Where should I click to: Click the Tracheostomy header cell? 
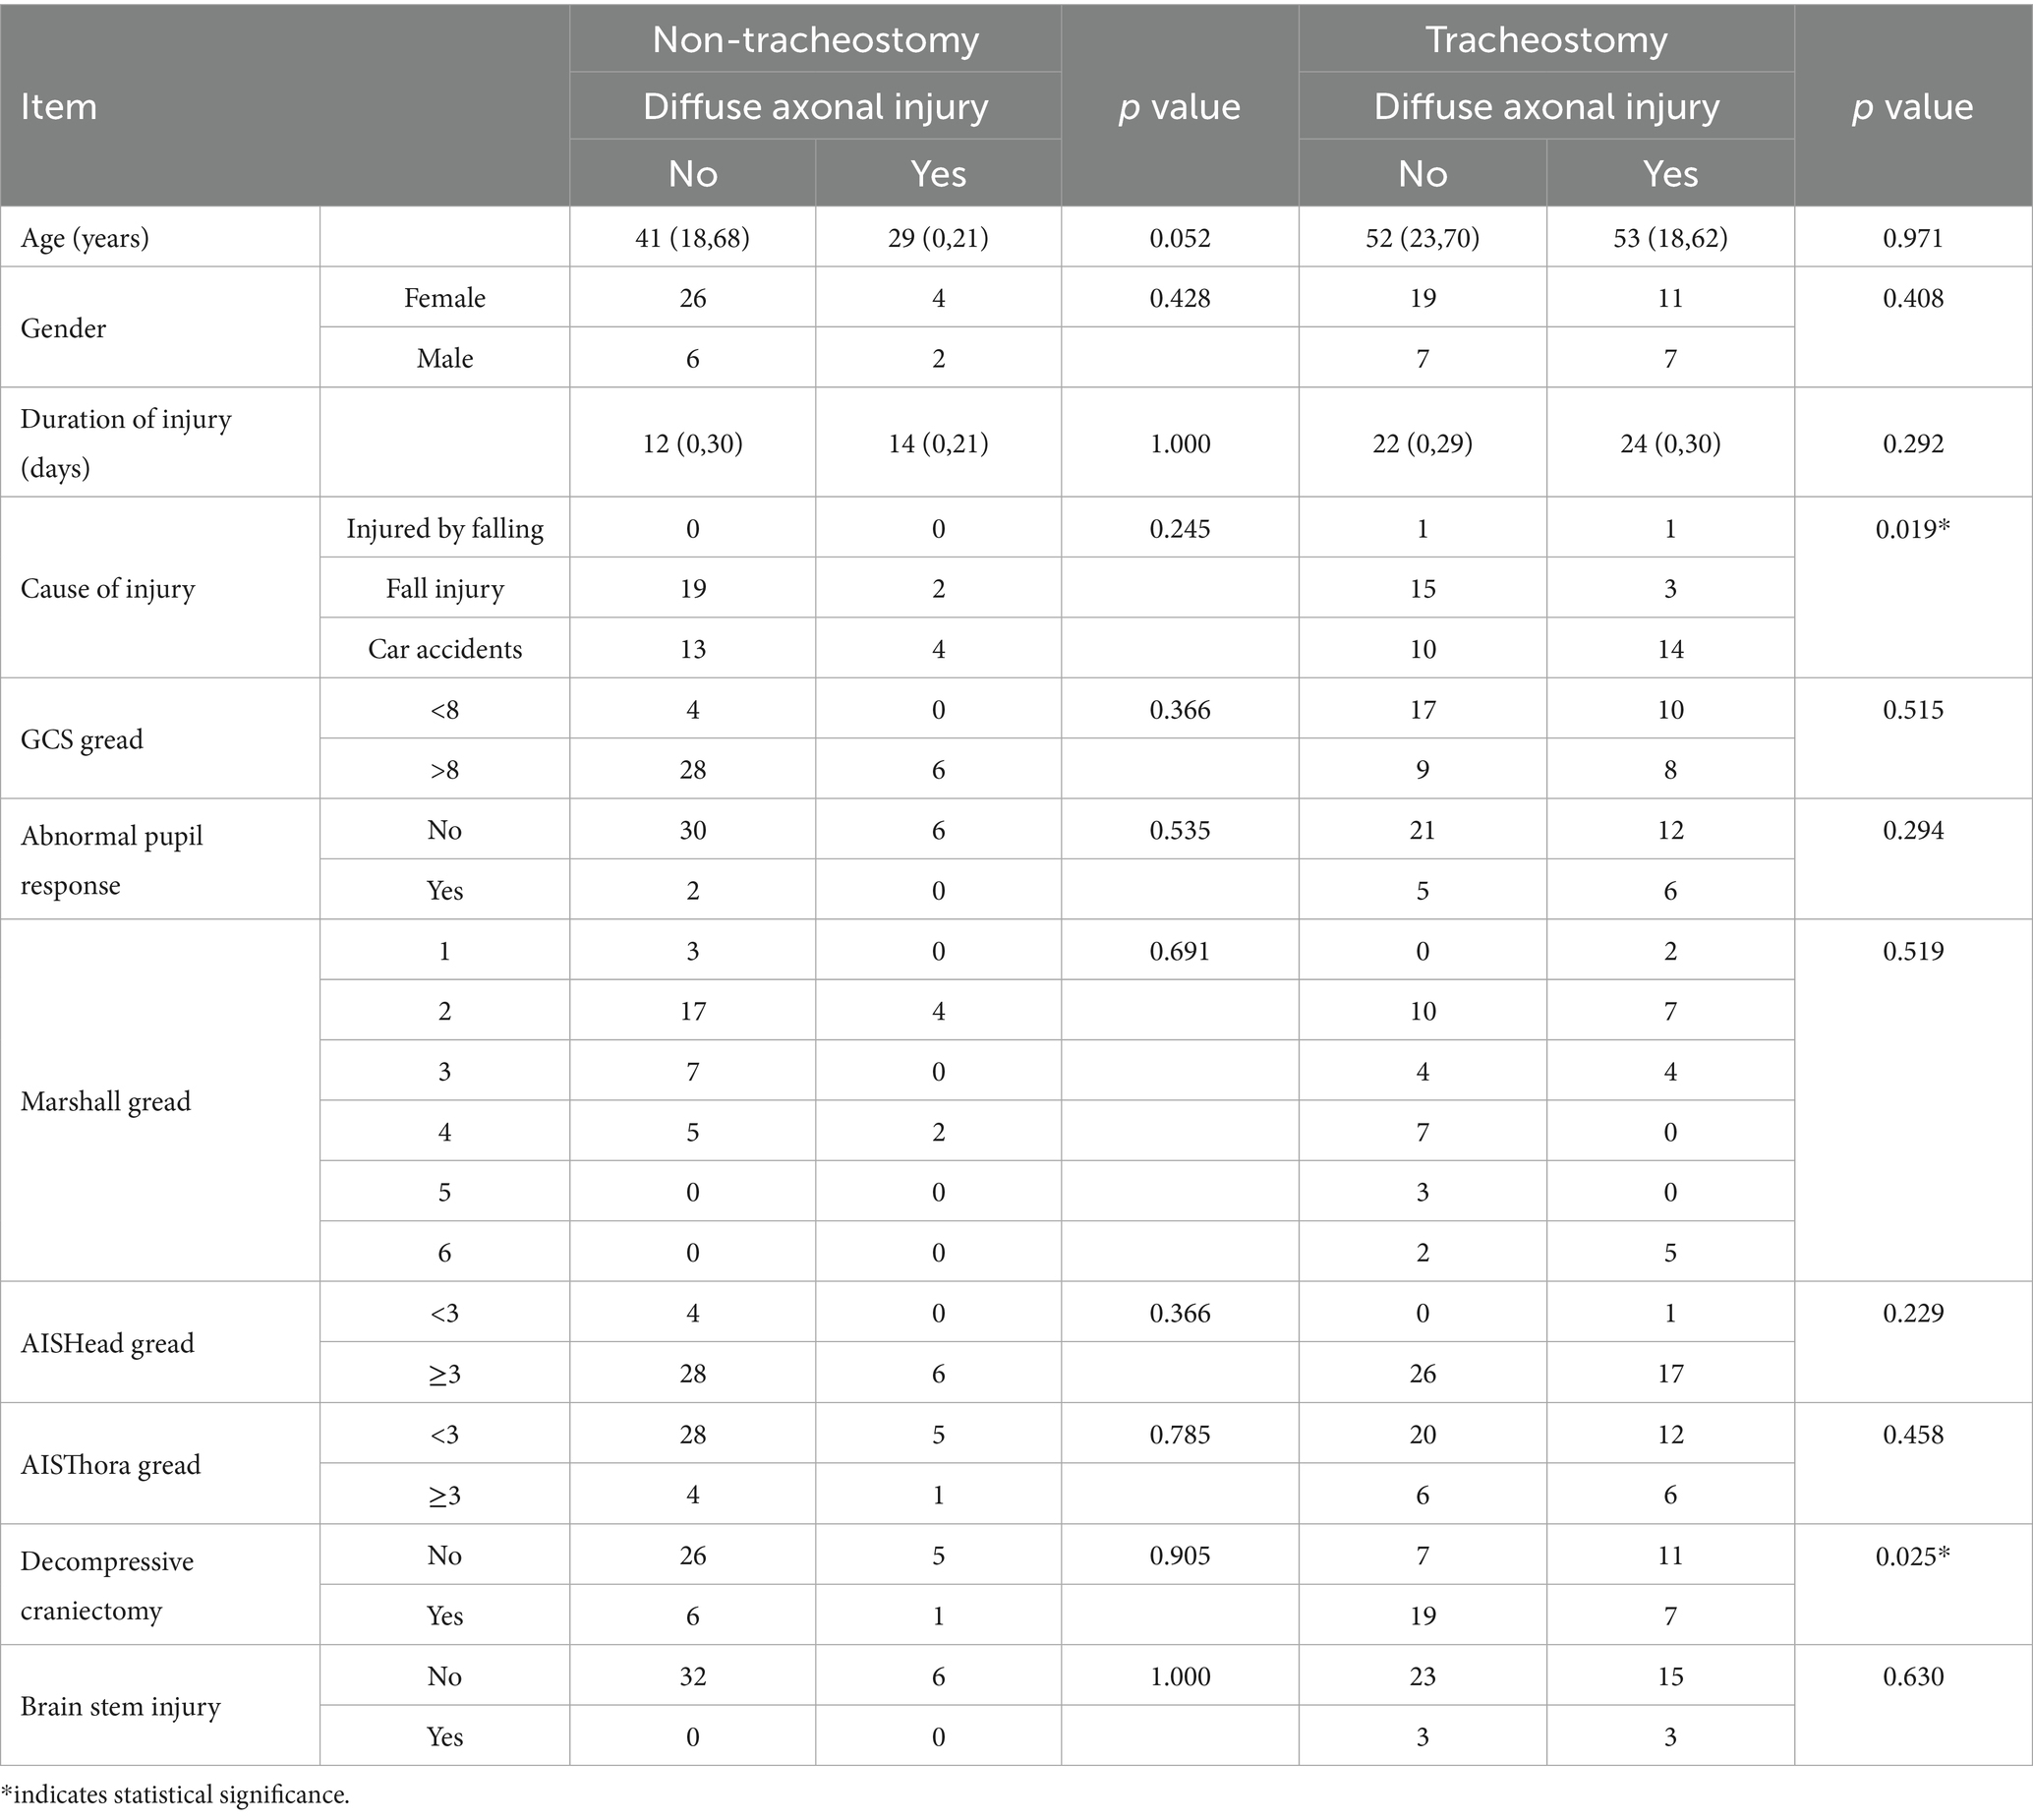point(1546,40)
